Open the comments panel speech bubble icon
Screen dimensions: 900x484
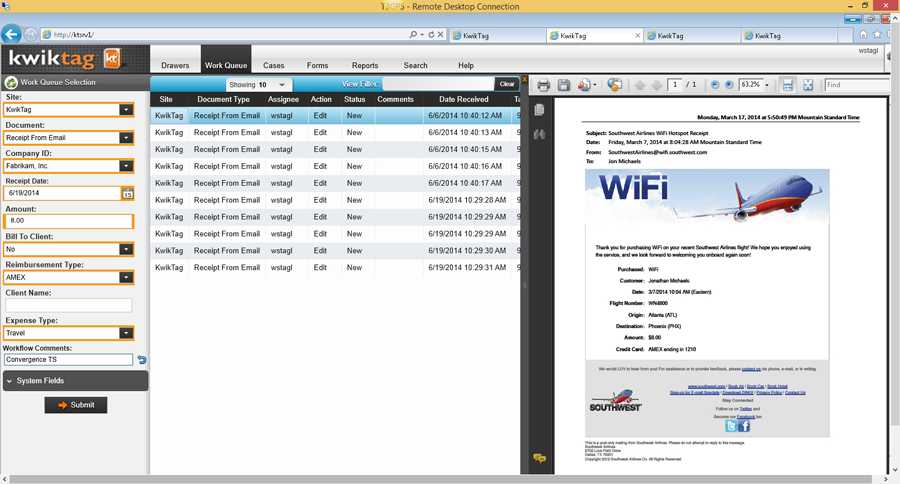click(x=539, y=458)
